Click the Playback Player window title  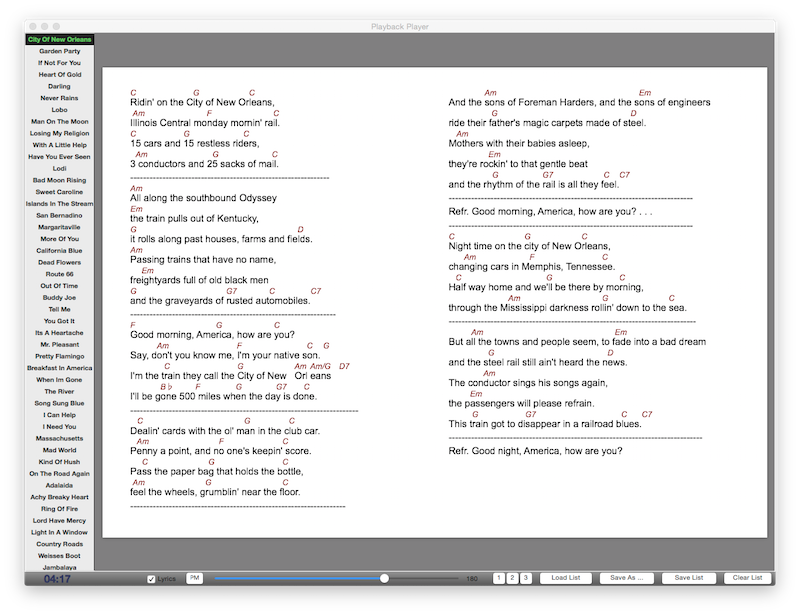(399, 27)
